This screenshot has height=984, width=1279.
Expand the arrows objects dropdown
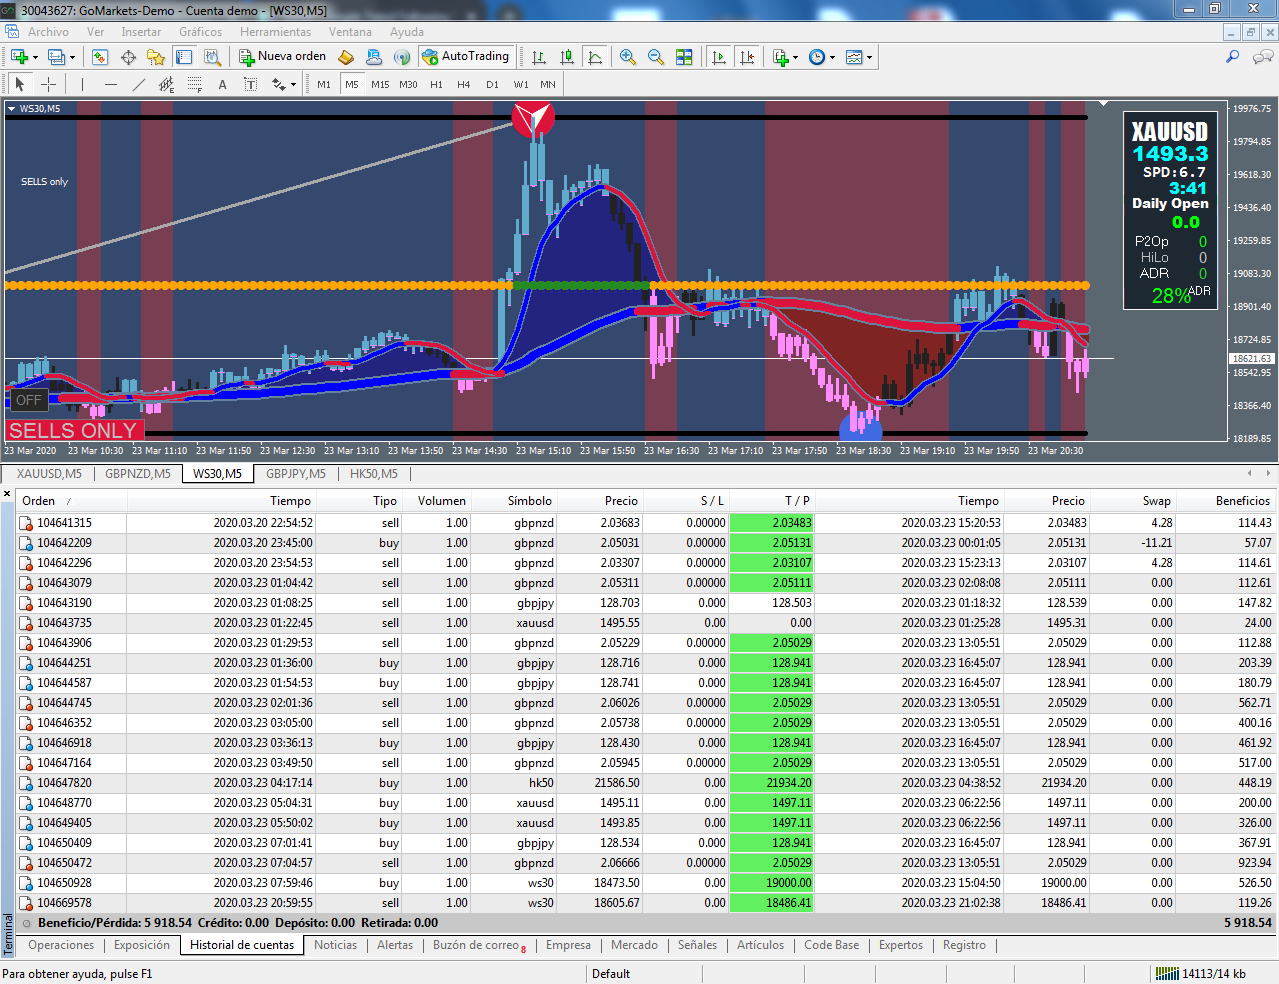tap(293, 84)
